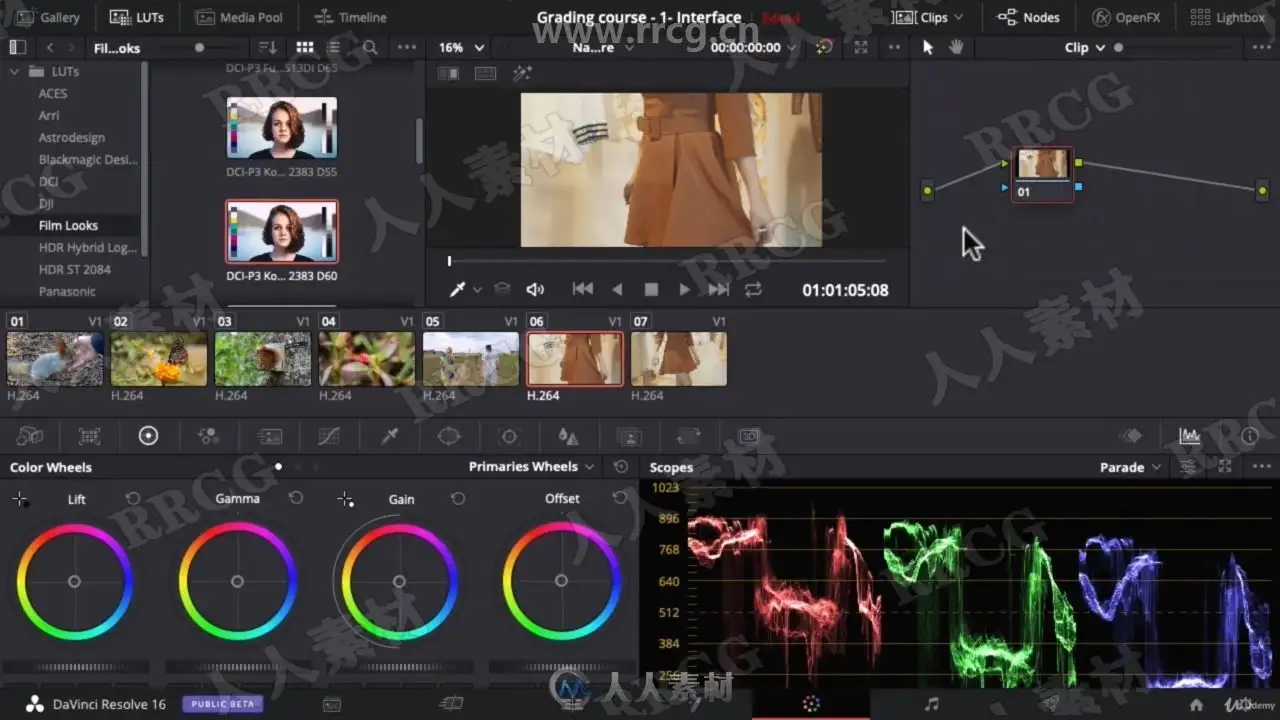Open the Primaries Wheels mode dropdown
The width and height of the screenshot is (1280, 720).
[532, 466]
